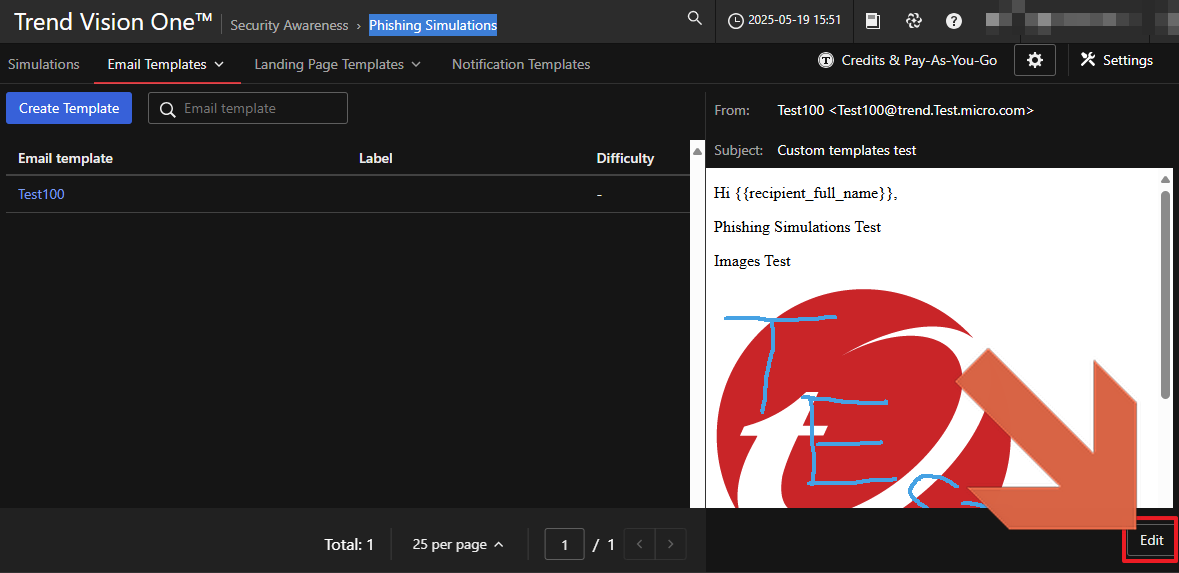
Task: Click the Email template search field
Action: [260, 108]
